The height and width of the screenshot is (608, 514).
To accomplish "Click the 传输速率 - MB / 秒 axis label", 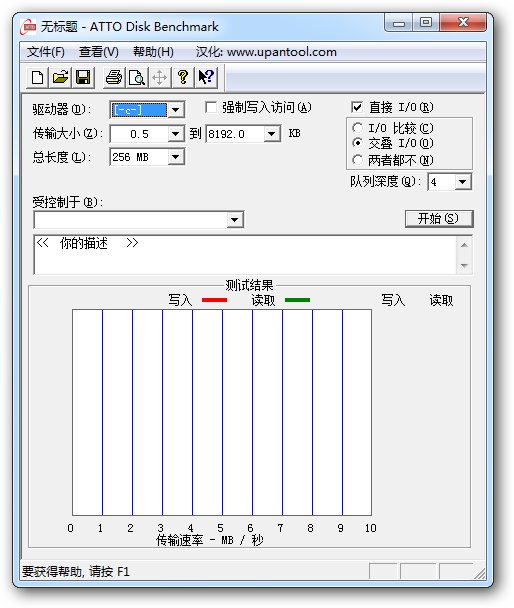I will 210,540.
